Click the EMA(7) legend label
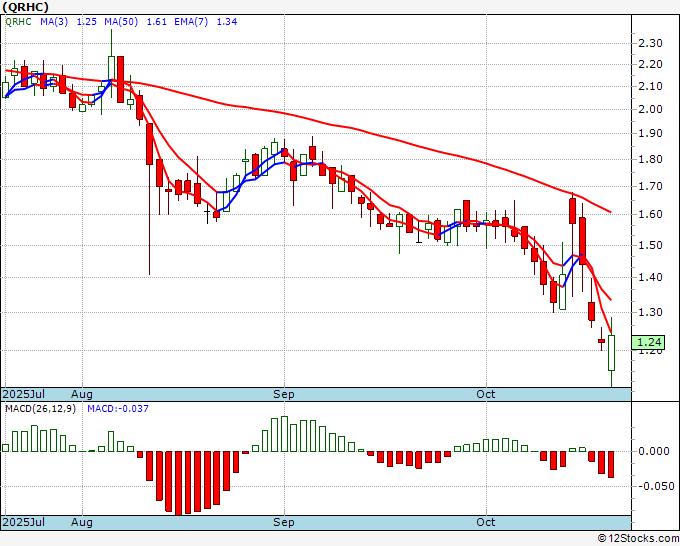 (x=191, y=22)
